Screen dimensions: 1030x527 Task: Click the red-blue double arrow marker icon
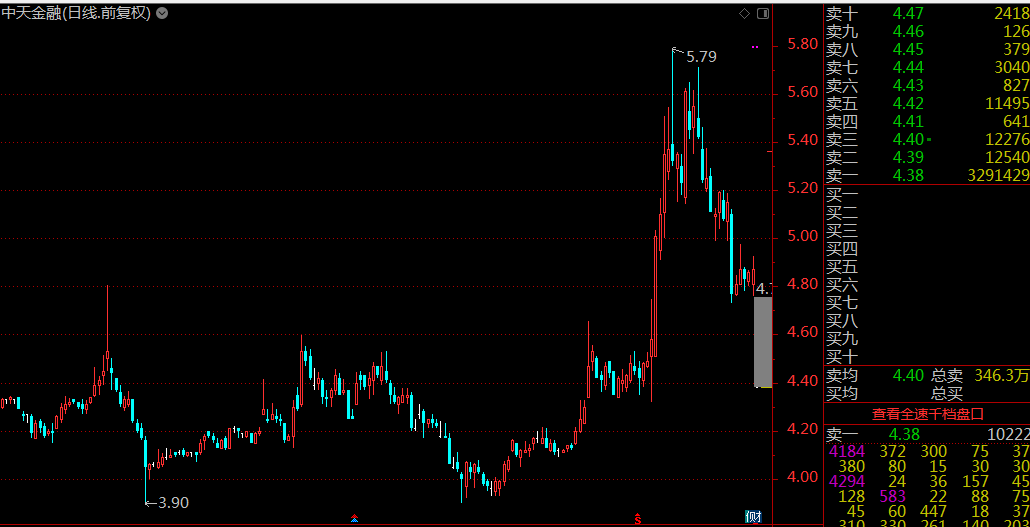click(354, 518)
